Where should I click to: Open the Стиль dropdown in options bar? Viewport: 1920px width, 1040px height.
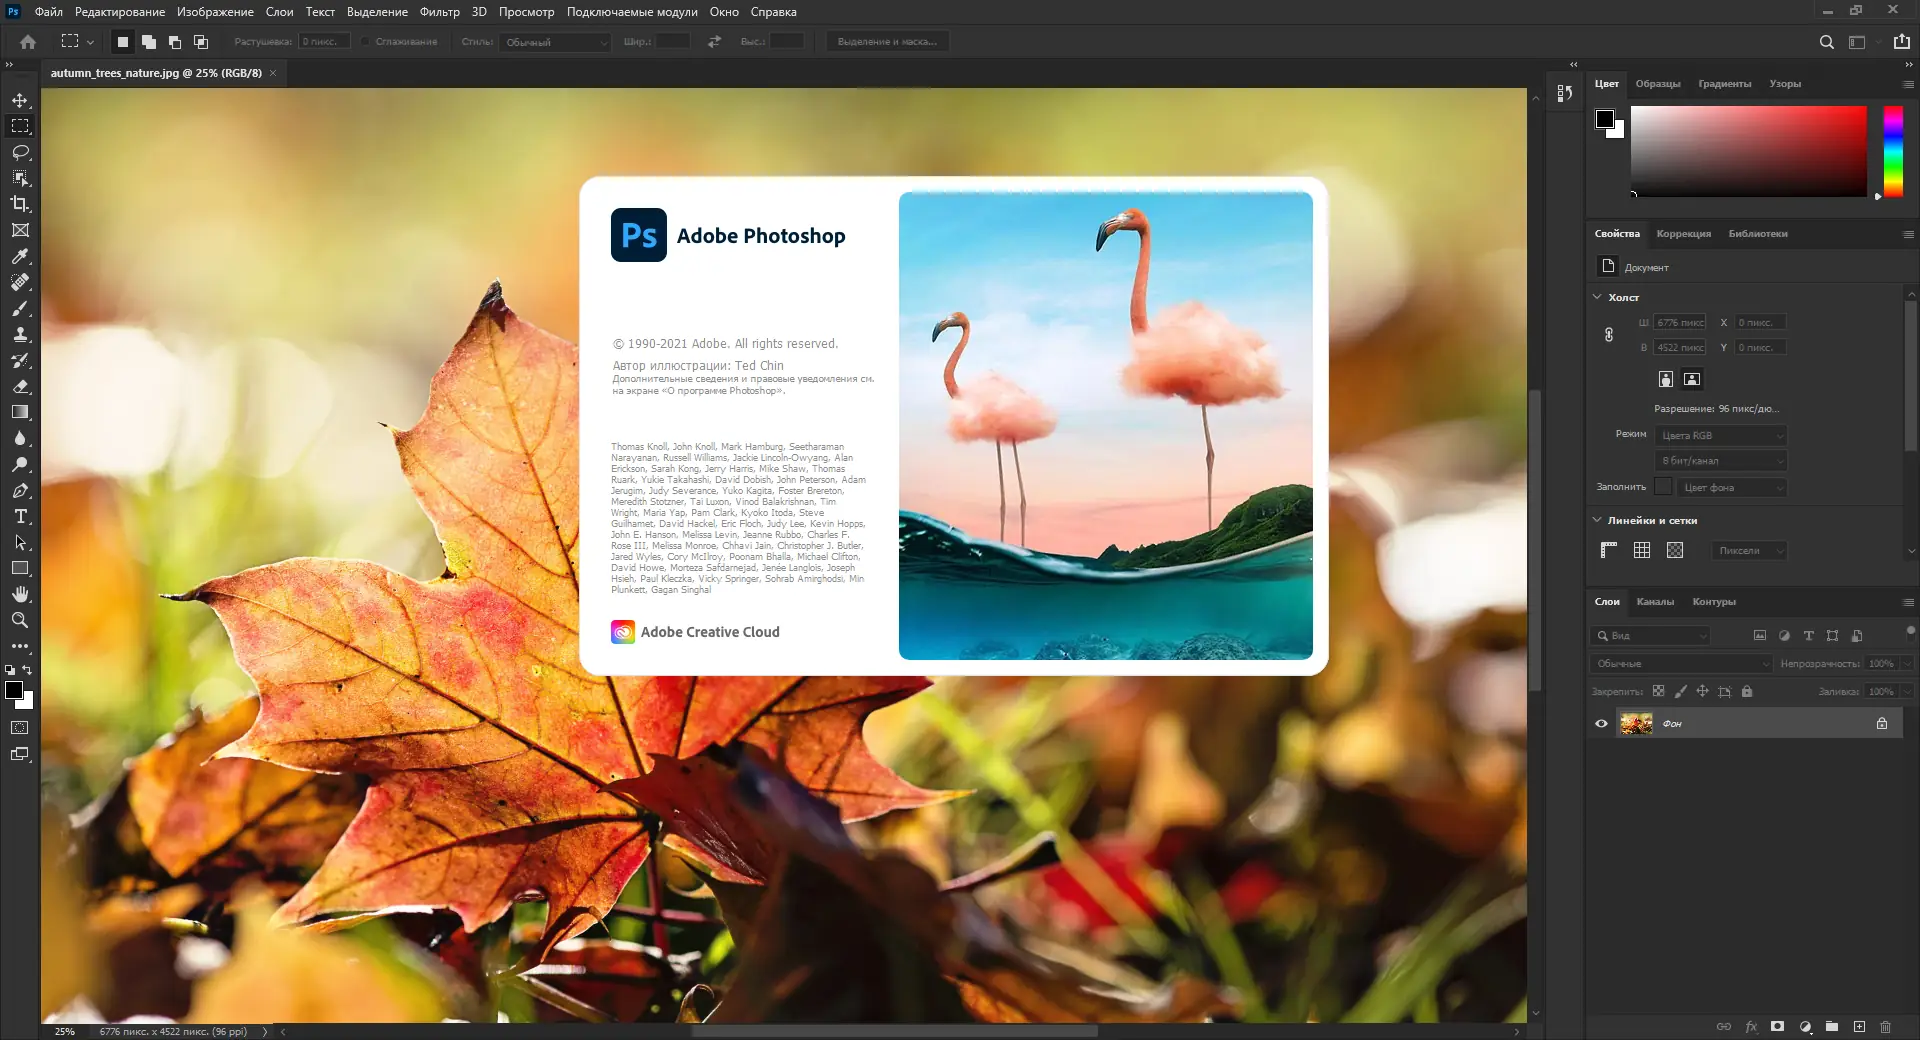pyautogui.click(x=556, y=43)
